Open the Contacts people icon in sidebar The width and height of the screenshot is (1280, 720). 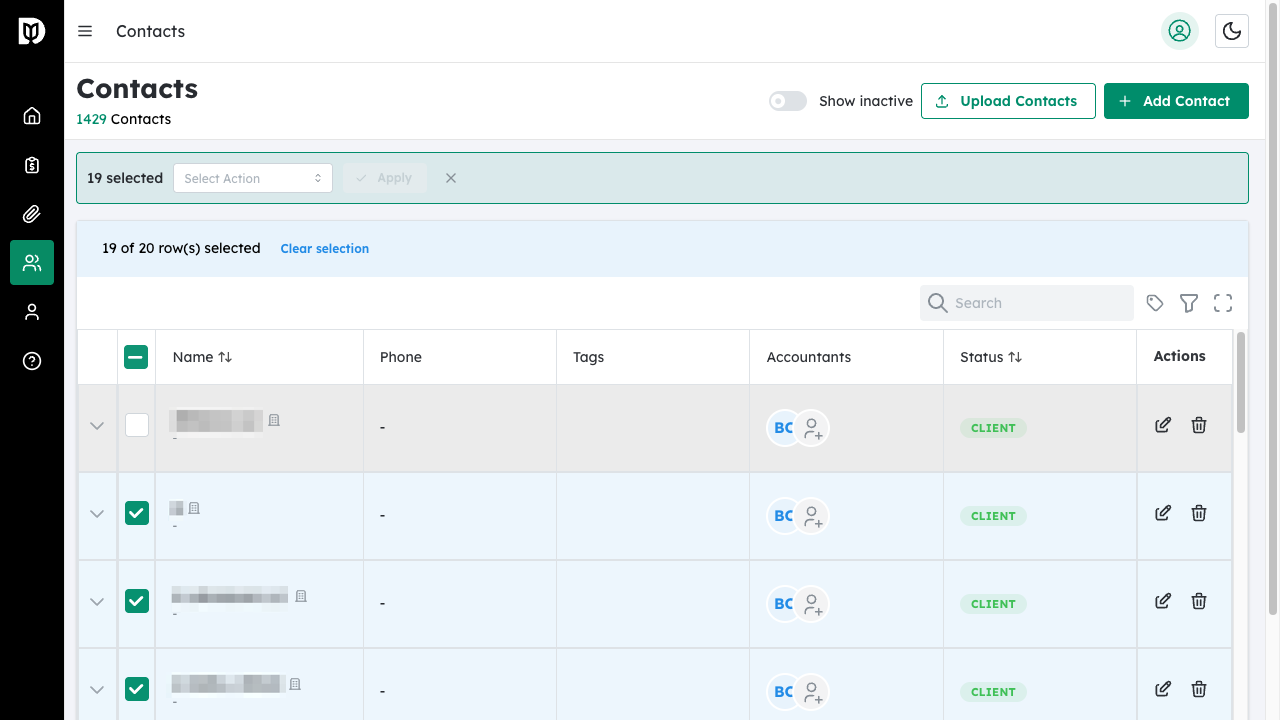click(x=31, y=262)
